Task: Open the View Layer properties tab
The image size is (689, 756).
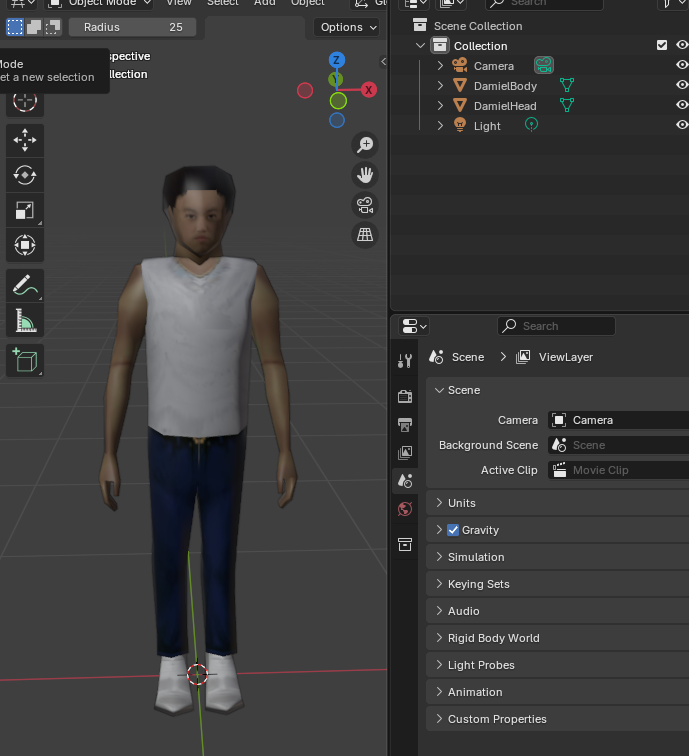Action: point(405,452)
